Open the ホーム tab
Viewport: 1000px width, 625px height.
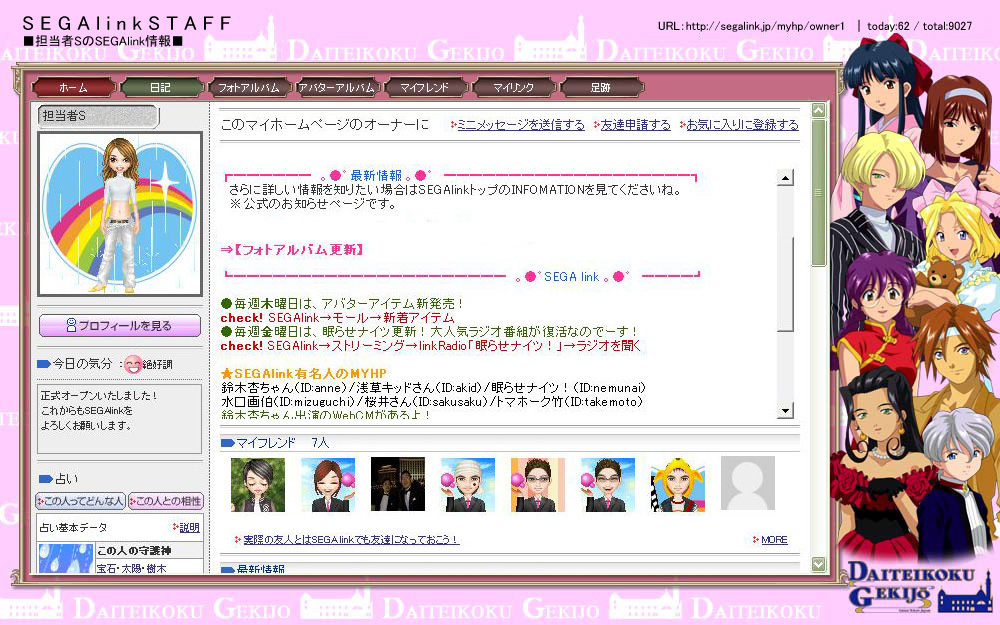pos(72,88)
